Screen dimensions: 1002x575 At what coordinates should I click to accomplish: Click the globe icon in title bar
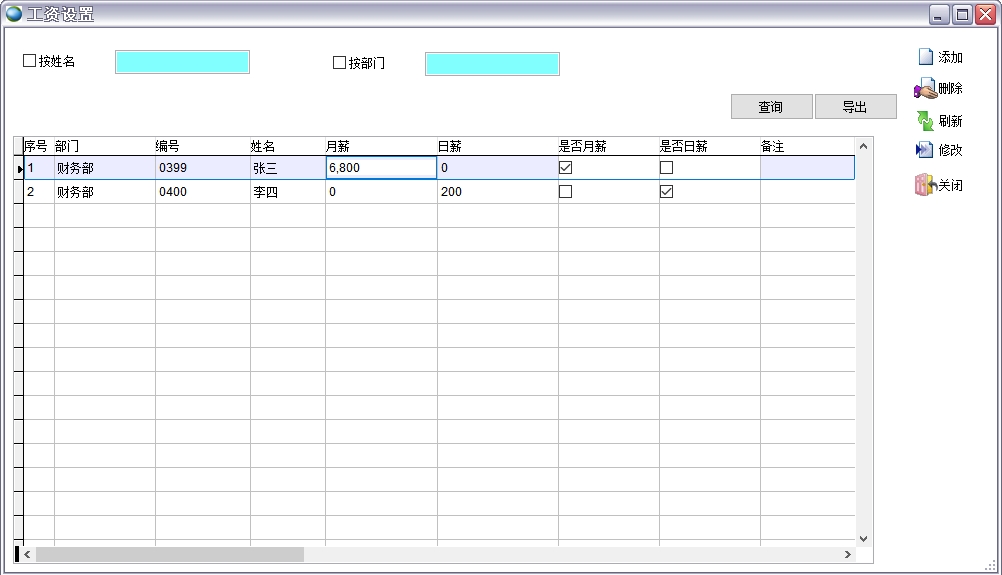(14, 14)
